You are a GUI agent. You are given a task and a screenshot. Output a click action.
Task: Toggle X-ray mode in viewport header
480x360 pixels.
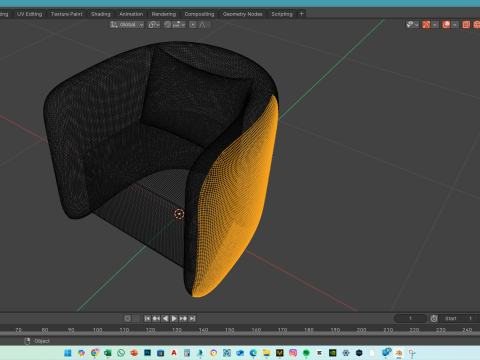coord(466,25)
